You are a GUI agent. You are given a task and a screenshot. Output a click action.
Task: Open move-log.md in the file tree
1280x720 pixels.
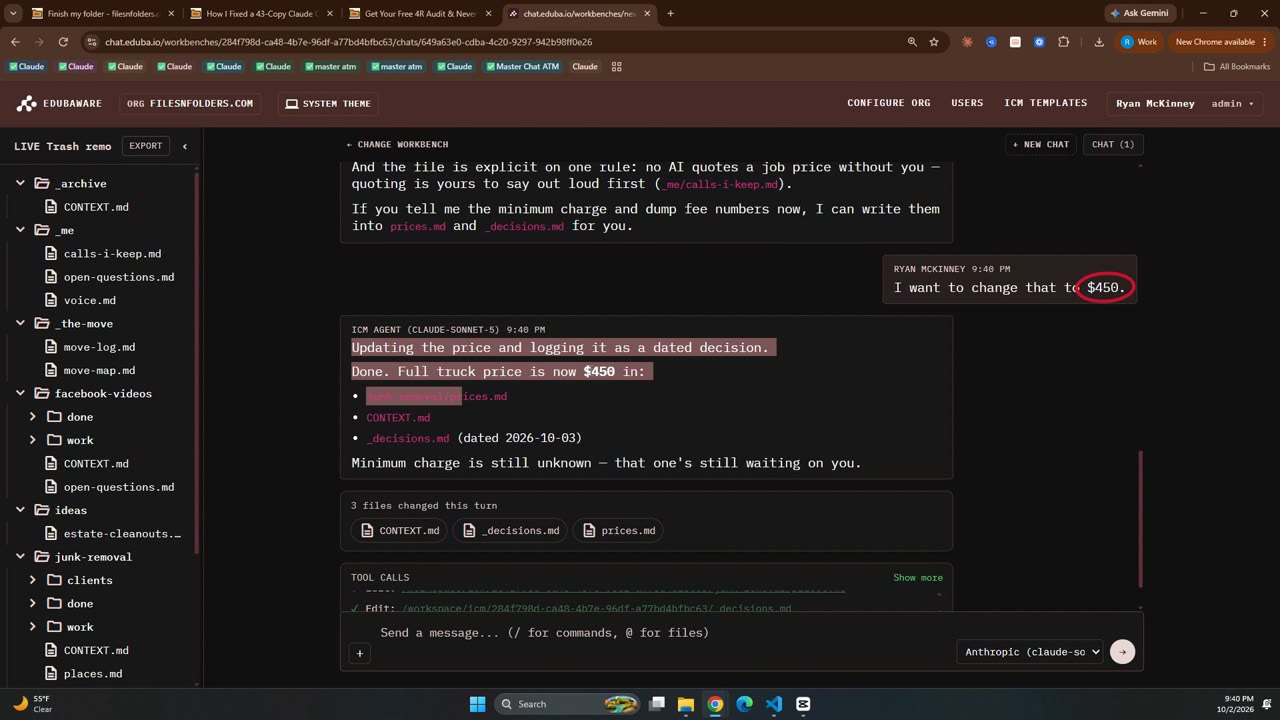tap(99, 347)
